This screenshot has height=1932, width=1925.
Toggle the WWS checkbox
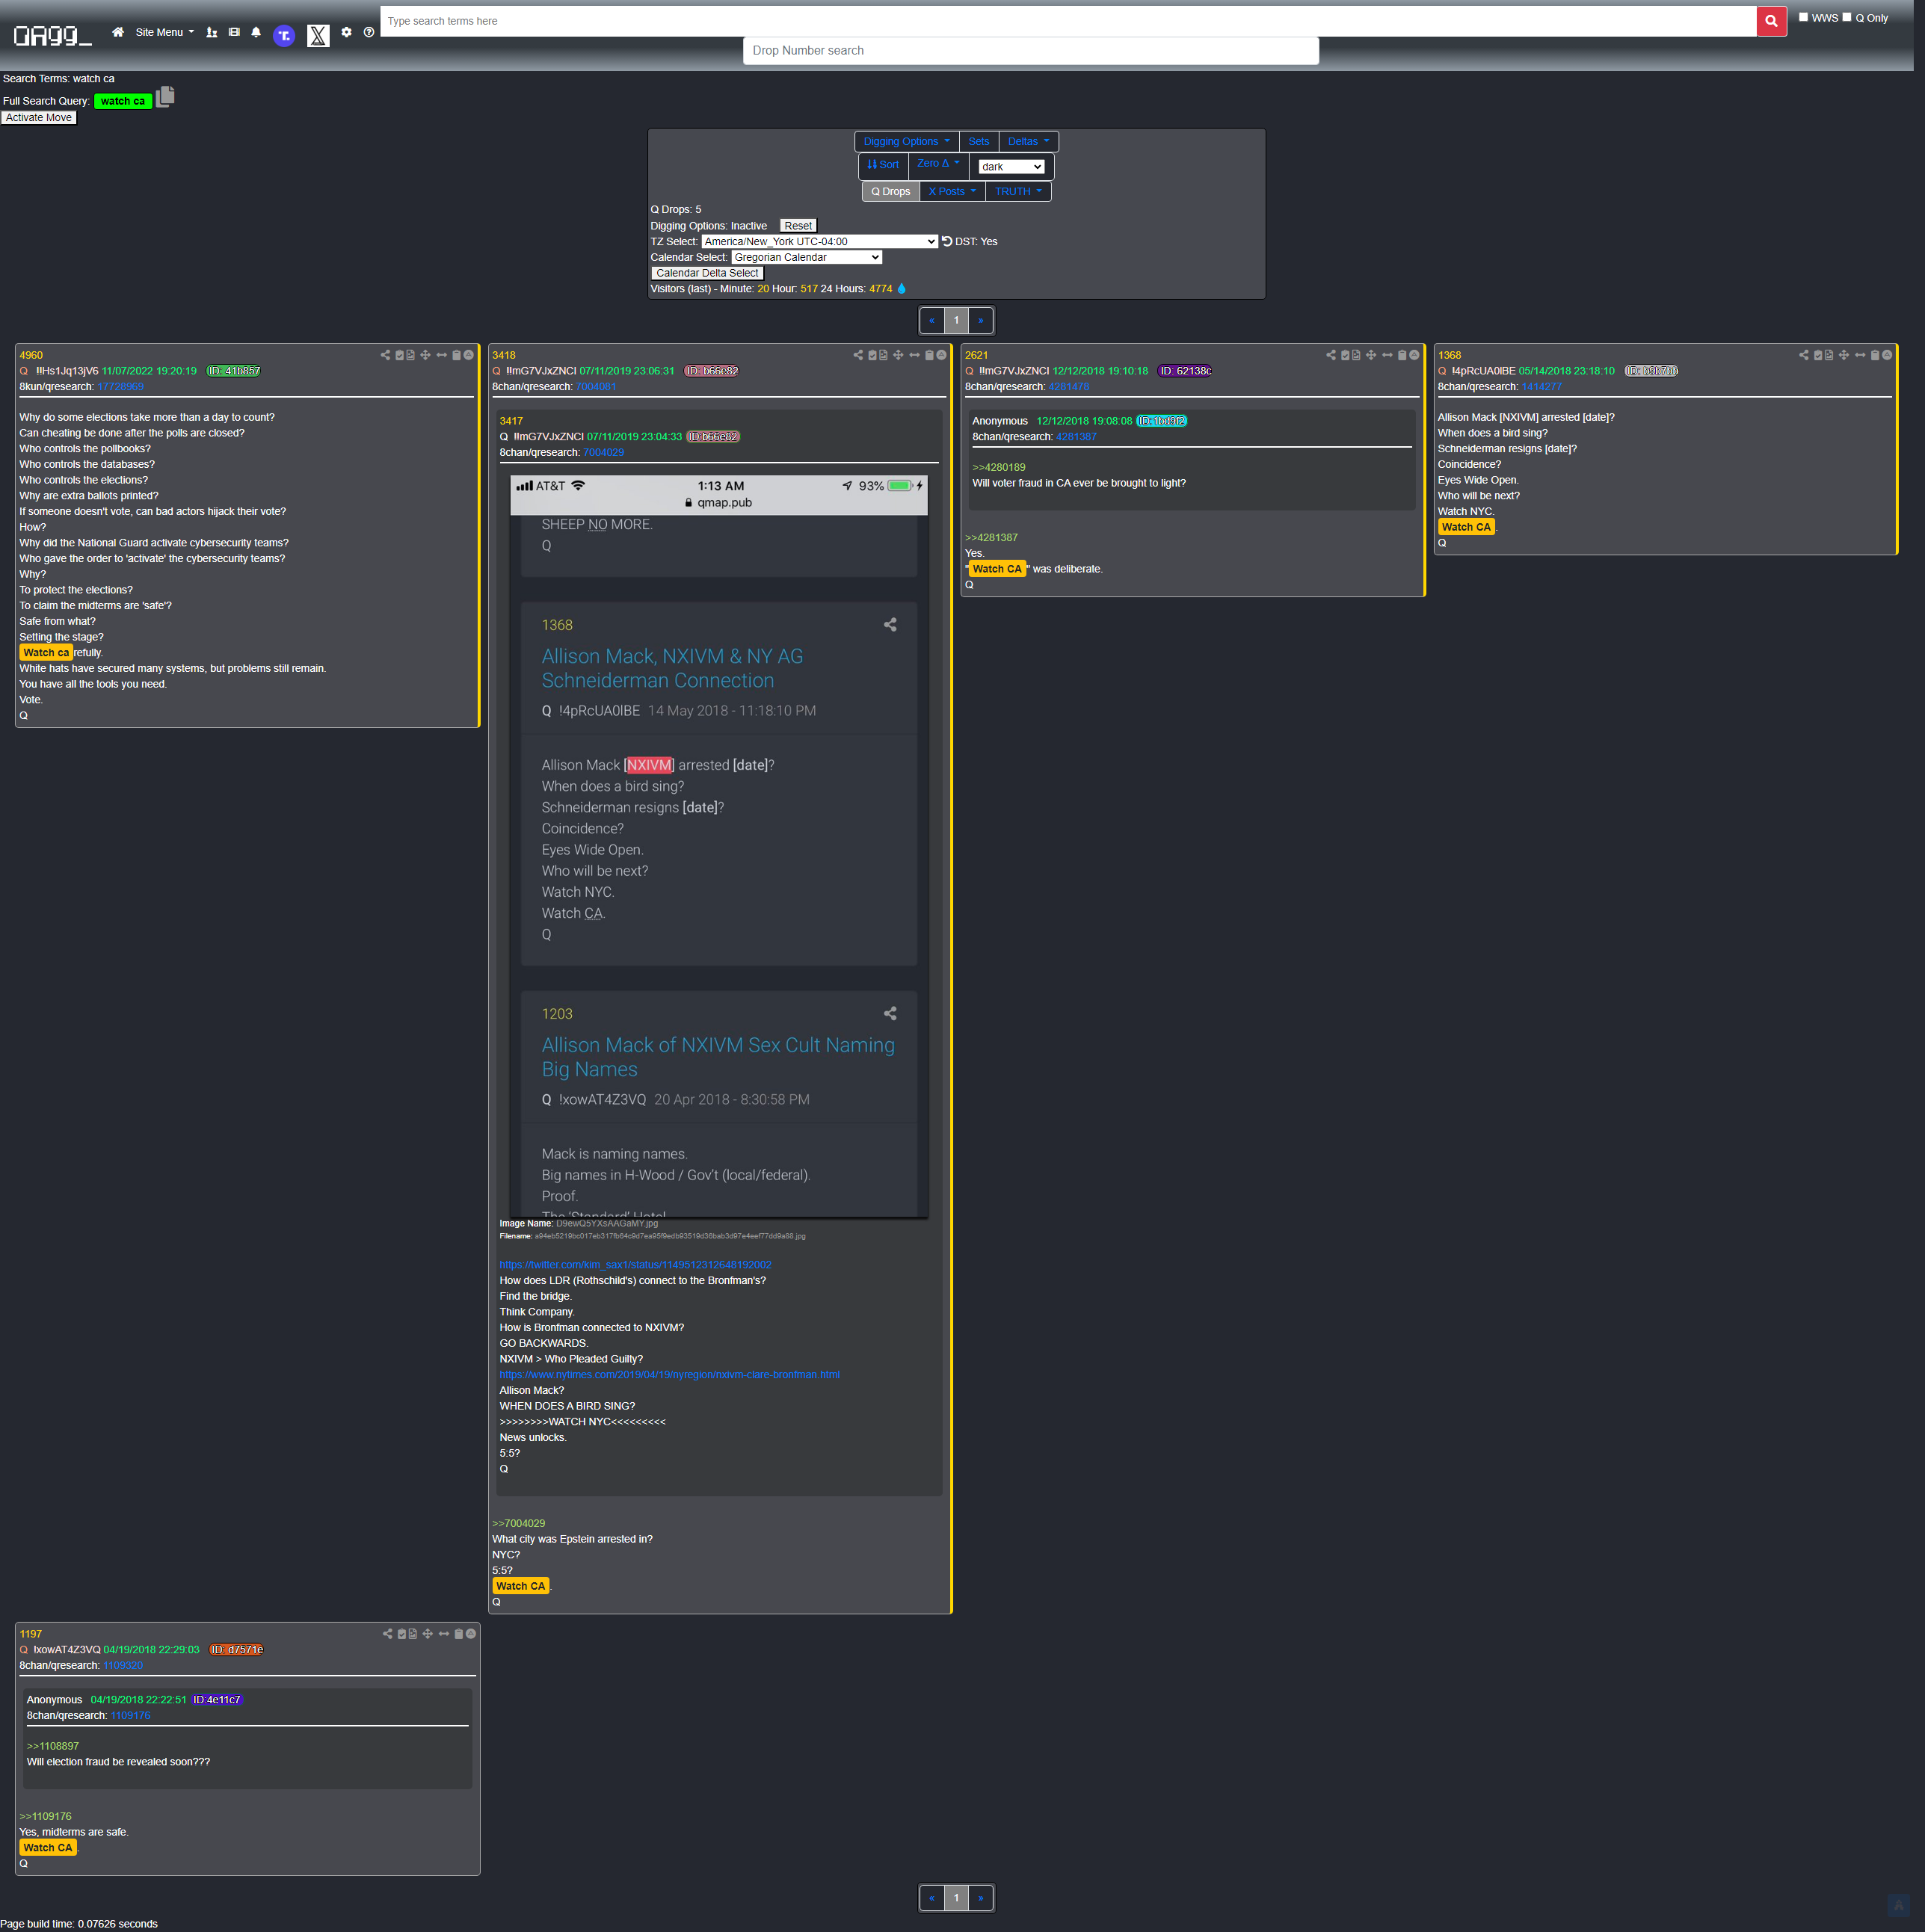tap(1803, 17)
